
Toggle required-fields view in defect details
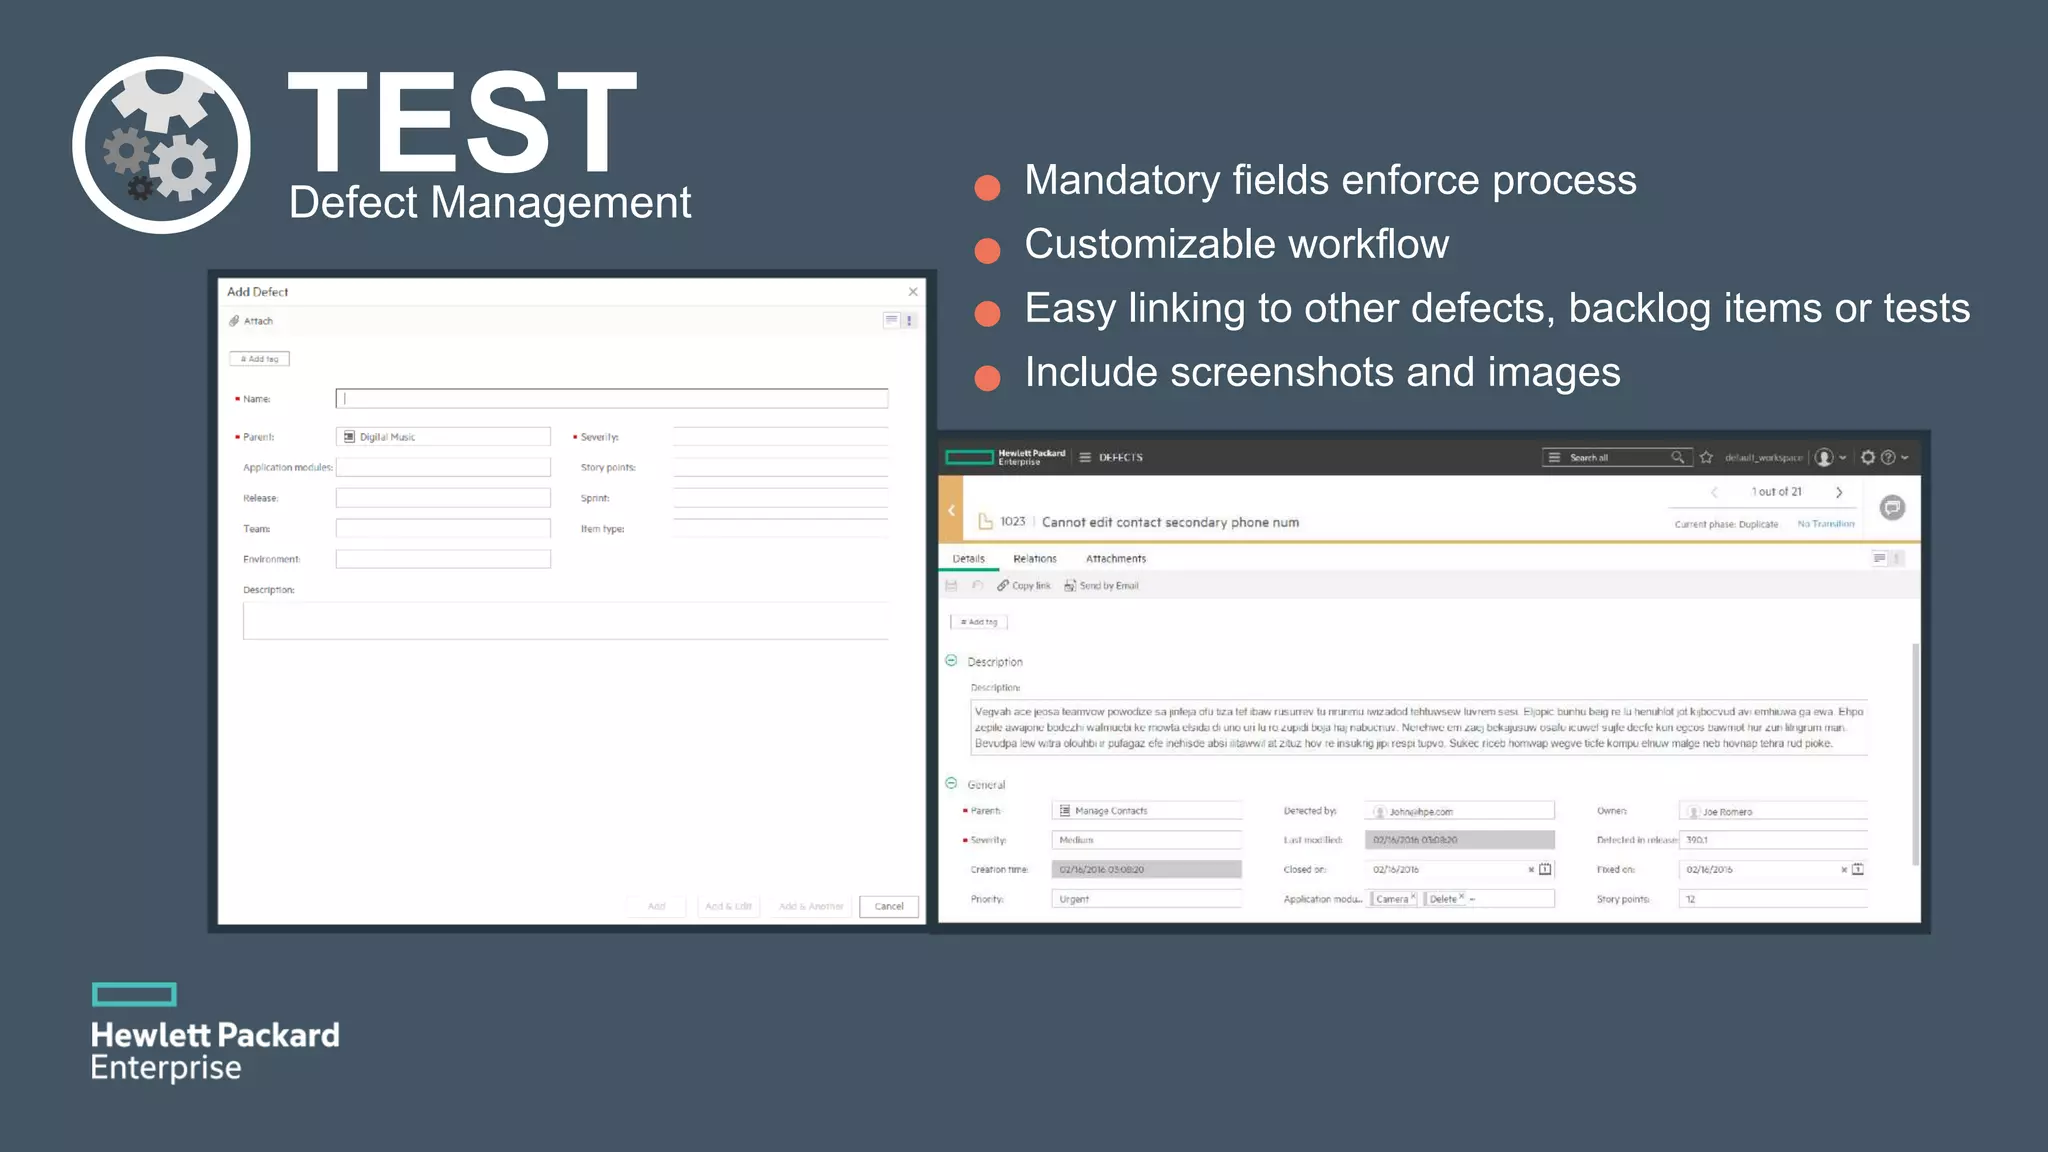[x=1897, y=558]
